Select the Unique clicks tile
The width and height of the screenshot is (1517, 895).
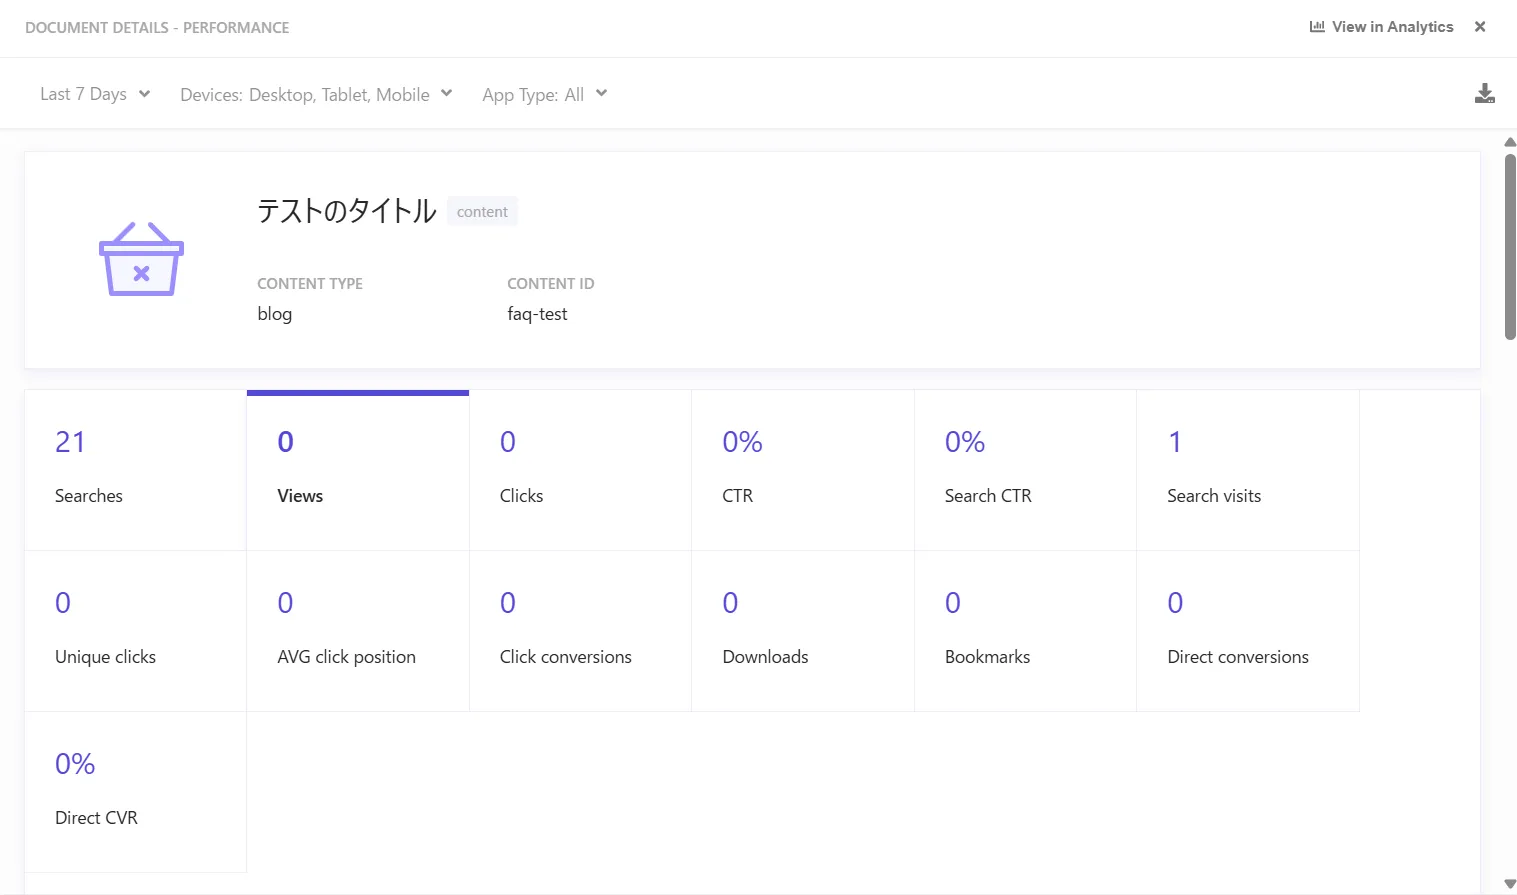point(135,631)
